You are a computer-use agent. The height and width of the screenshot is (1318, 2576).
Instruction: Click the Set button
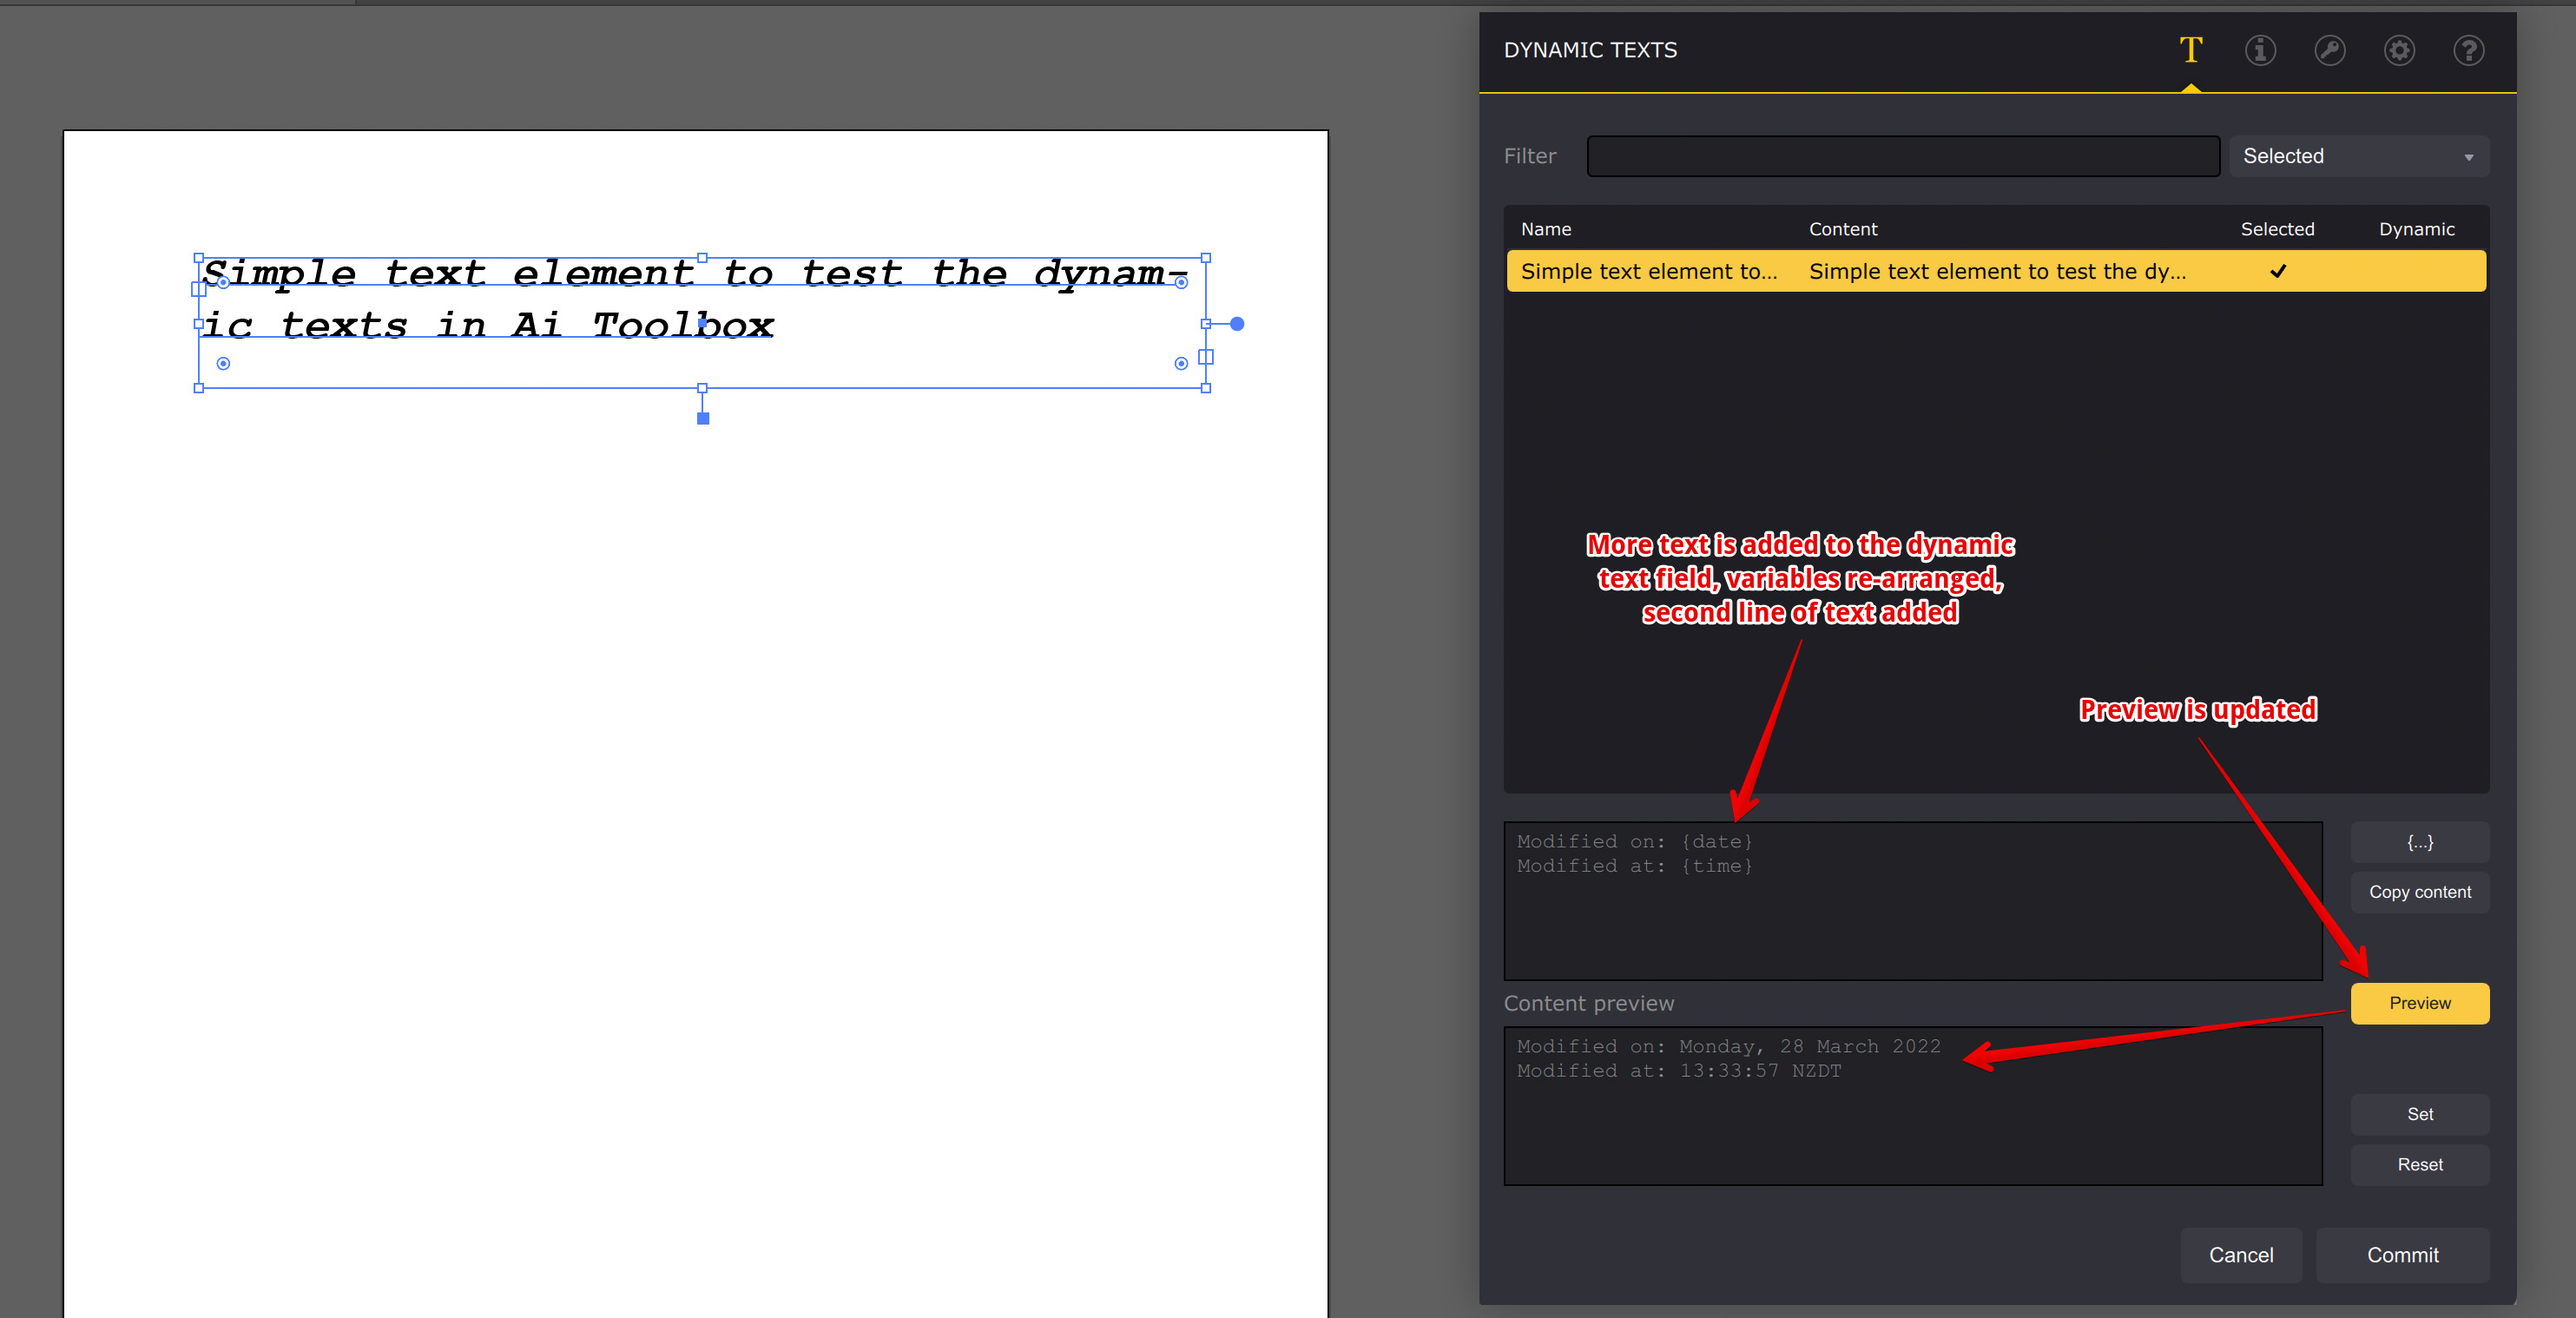[2419, 1113]
